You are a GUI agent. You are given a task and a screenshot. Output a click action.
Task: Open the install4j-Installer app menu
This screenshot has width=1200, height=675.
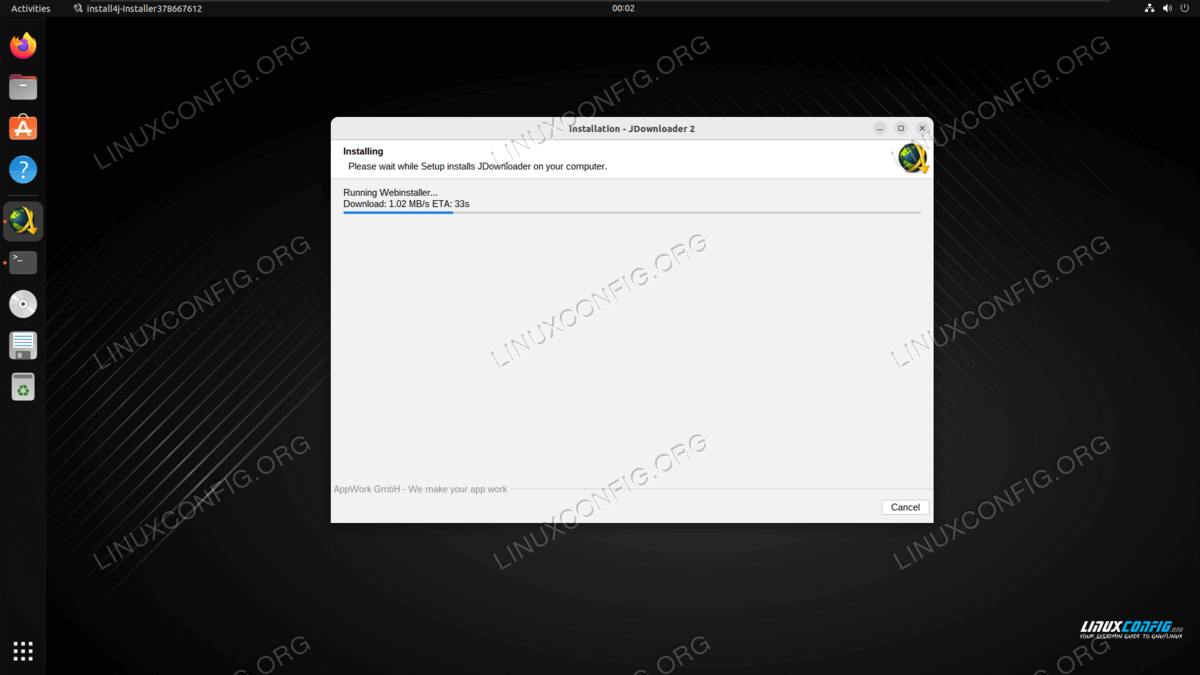point(138,8)
